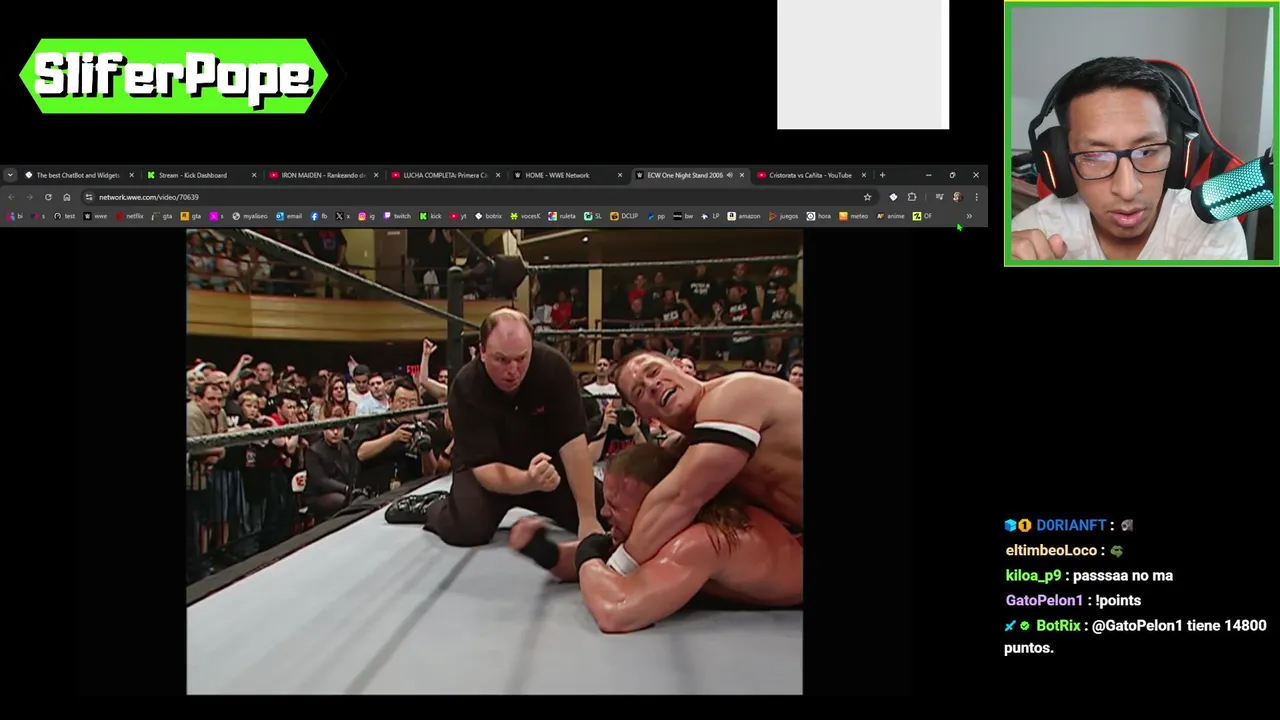Go forward to next page
This screenshot has width=1280, height=720.
pos(29,197)
